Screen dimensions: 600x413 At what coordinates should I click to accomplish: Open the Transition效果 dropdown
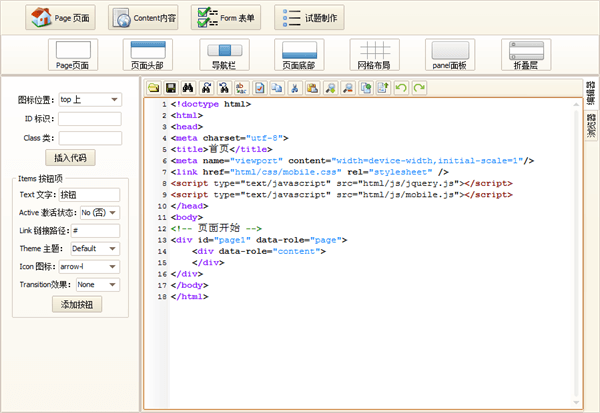[x=98, y=284]
